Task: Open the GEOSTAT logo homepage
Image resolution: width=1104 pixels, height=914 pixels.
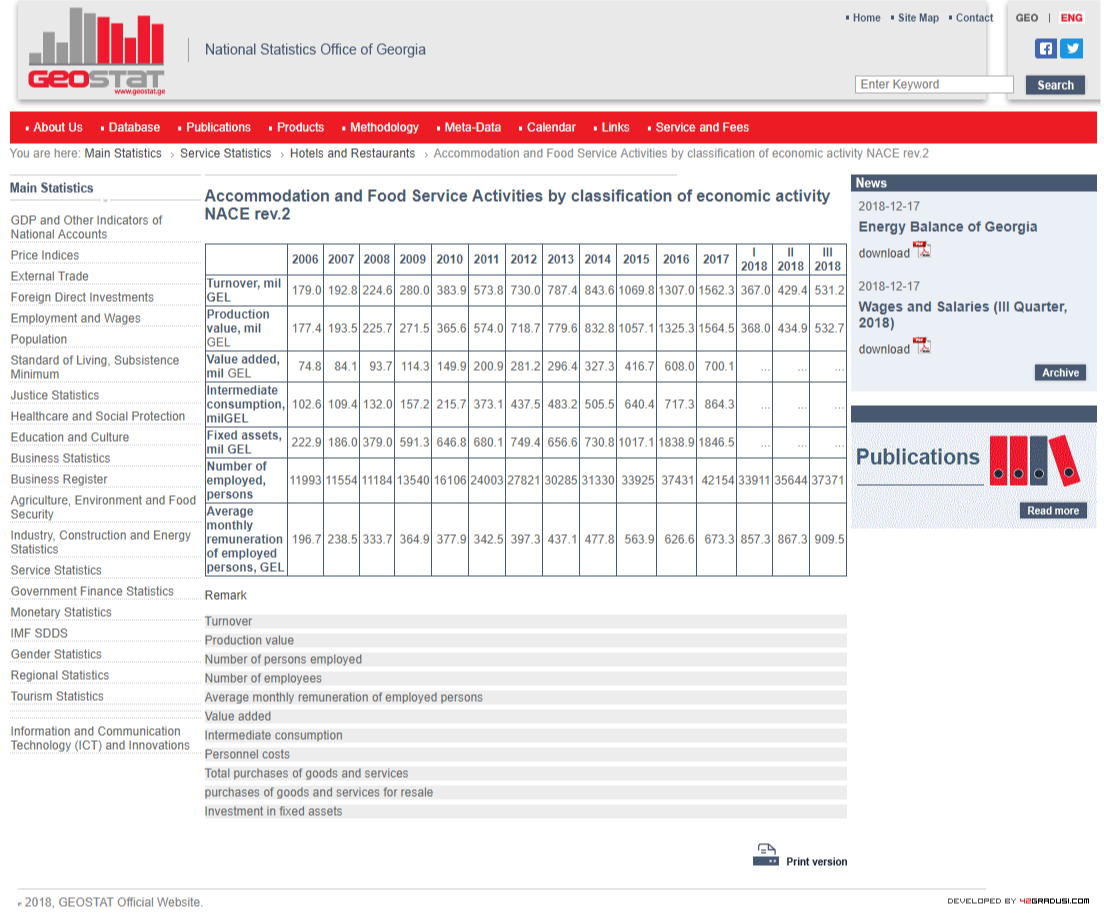Action: (x=97, y=52)
